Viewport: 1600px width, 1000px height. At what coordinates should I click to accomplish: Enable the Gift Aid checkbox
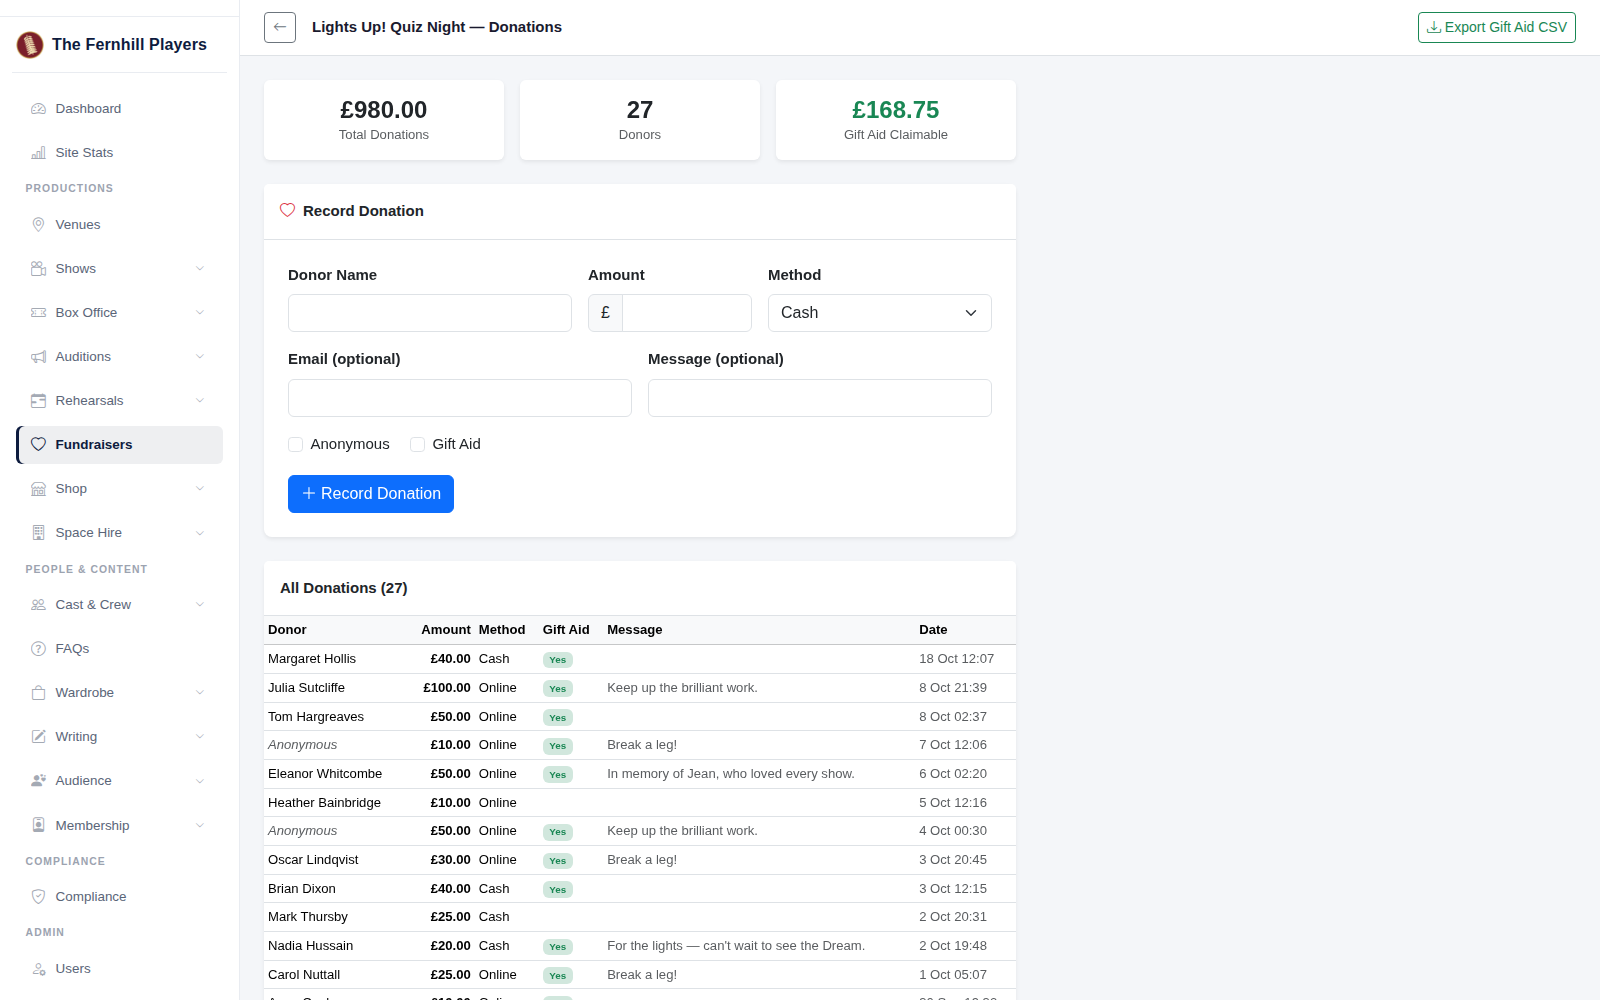click(417, 444)
